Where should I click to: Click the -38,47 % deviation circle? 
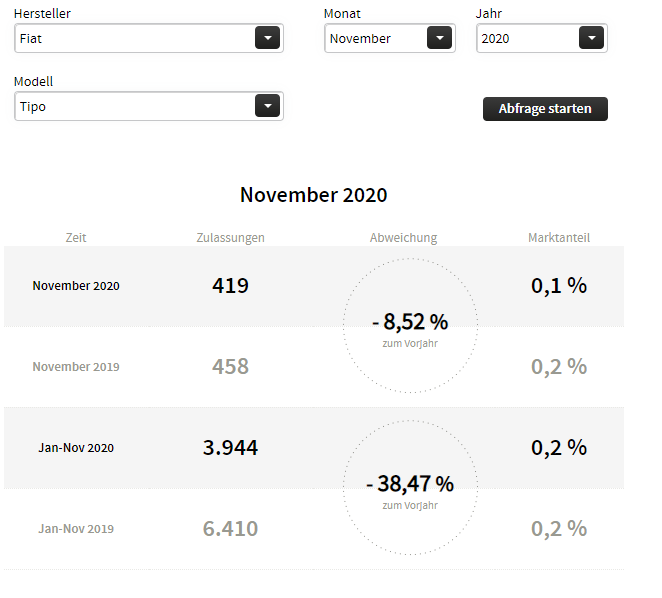410,488
